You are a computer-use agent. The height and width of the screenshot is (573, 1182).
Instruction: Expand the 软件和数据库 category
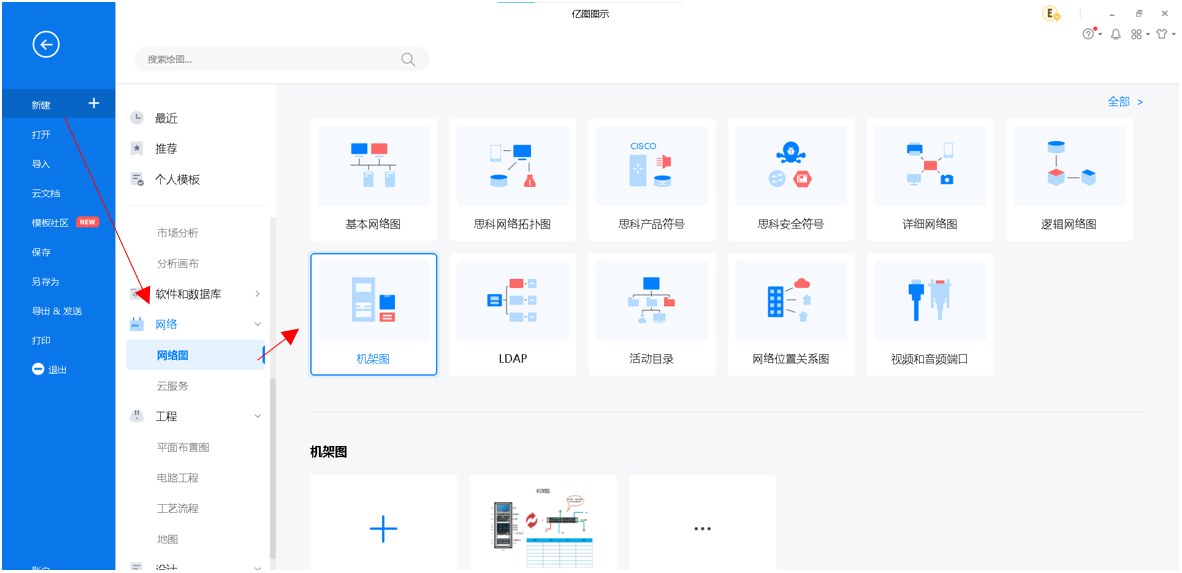[257, 294]
